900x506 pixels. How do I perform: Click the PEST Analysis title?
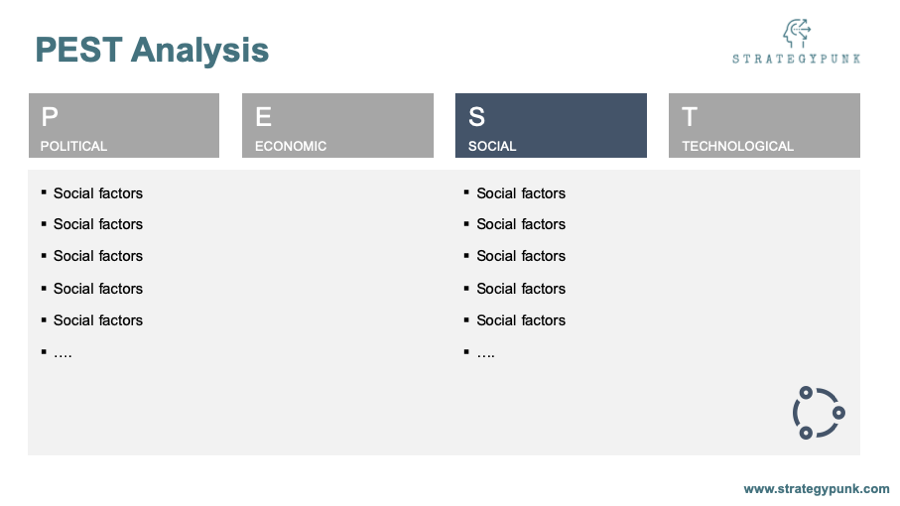click(152, 50)
